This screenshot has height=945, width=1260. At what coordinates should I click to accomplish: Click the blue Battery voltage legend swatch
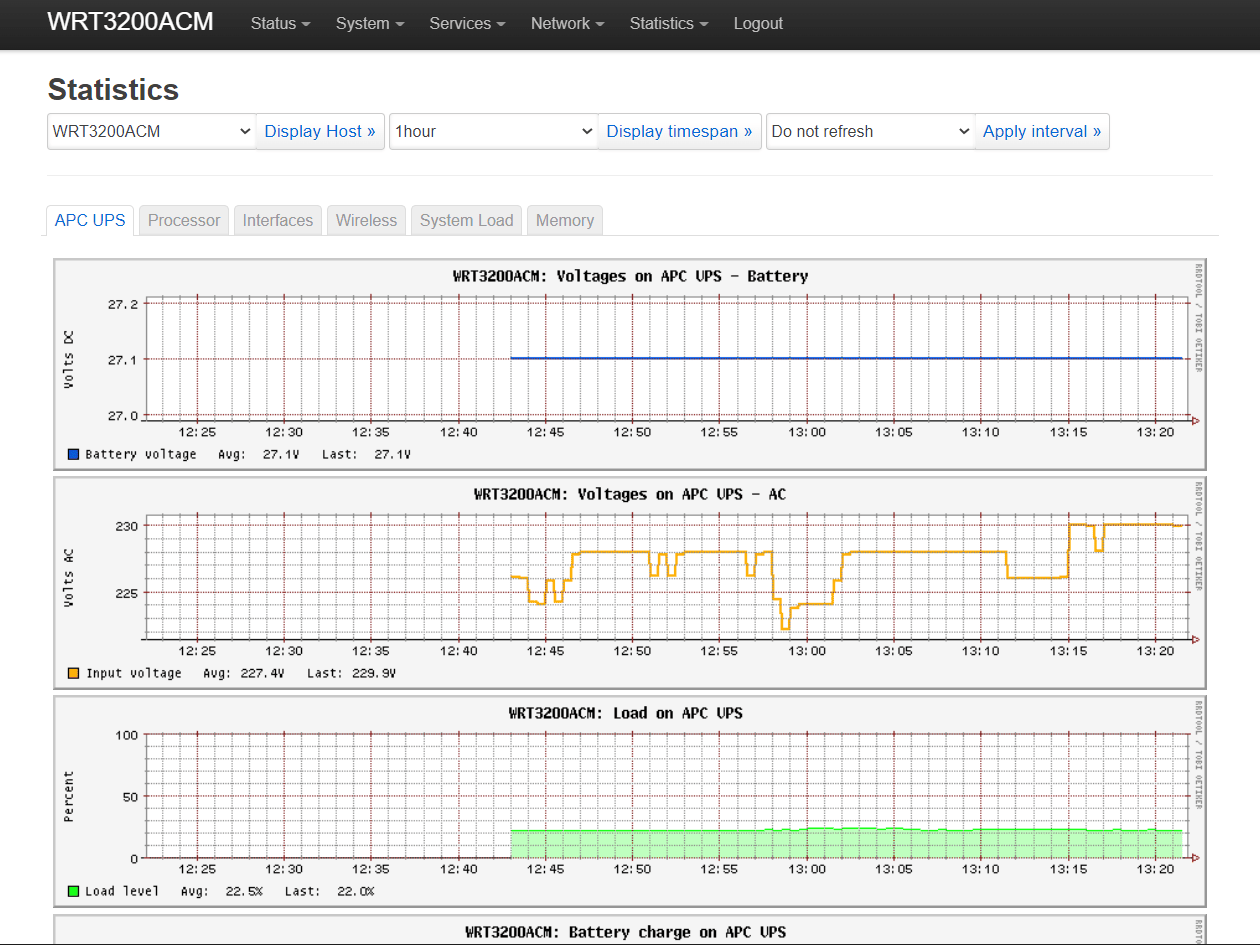click(73, 454)
